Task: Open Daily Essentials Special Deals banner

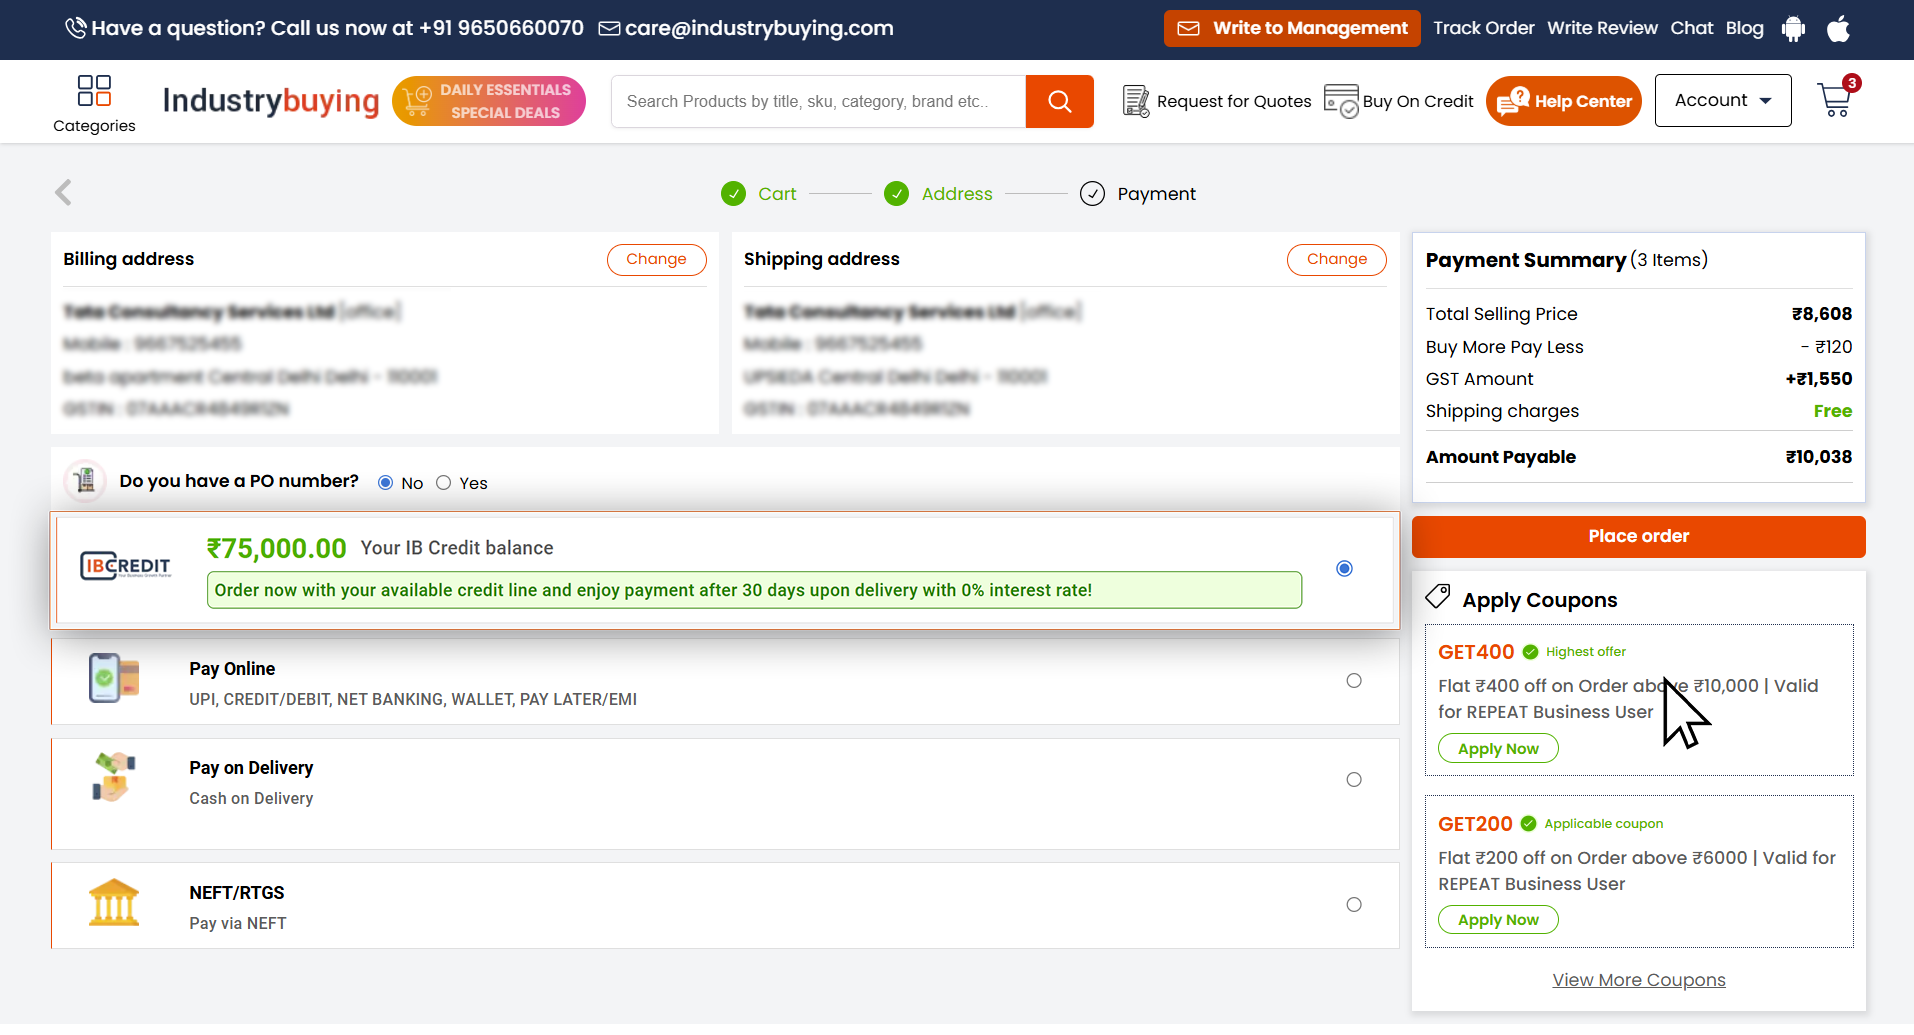Action: click(x=489, y=101)
